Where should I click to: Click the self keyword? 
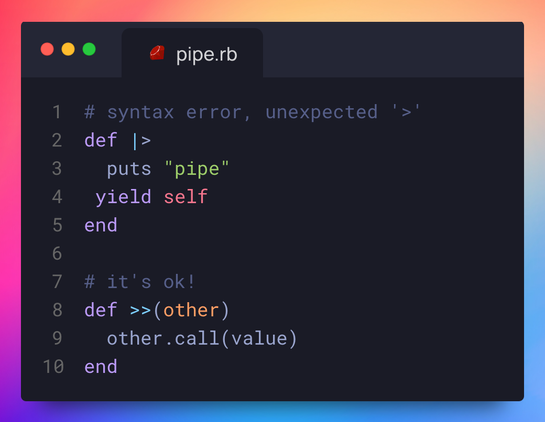[186, 197]
